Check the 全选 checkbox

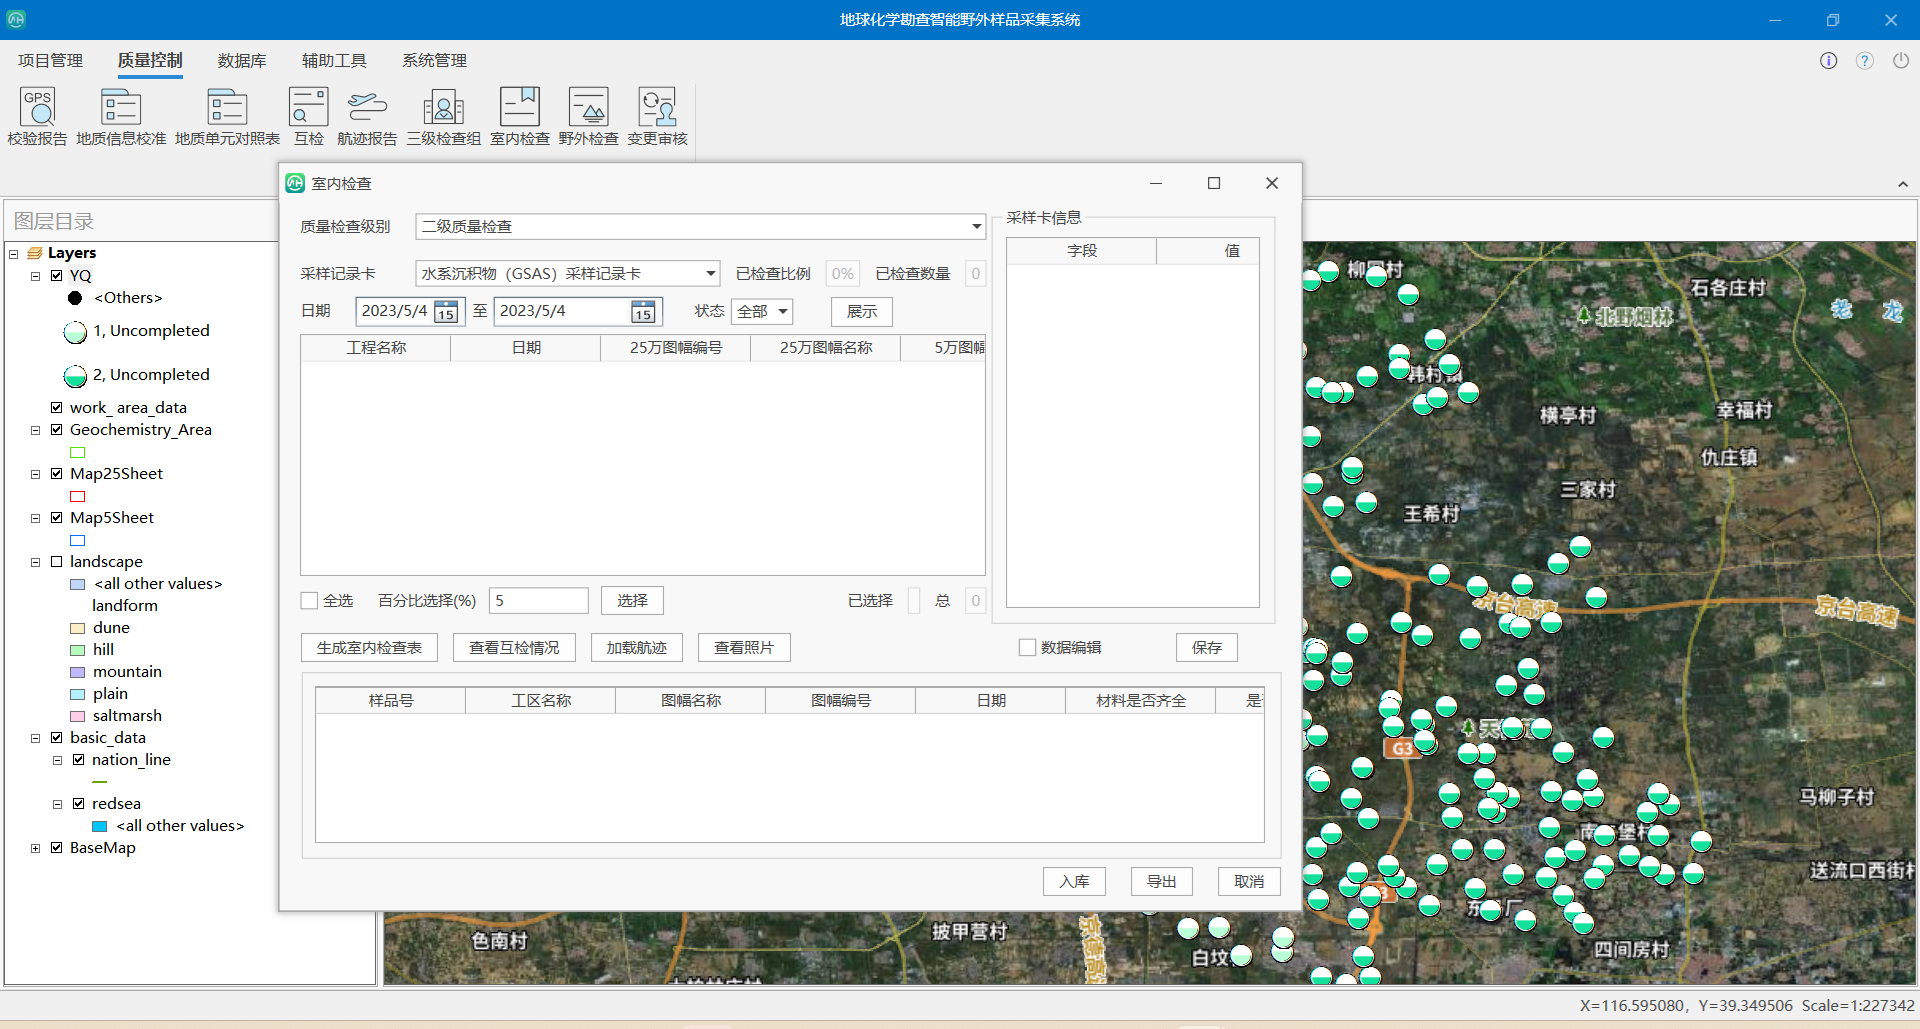pos(310,601)
